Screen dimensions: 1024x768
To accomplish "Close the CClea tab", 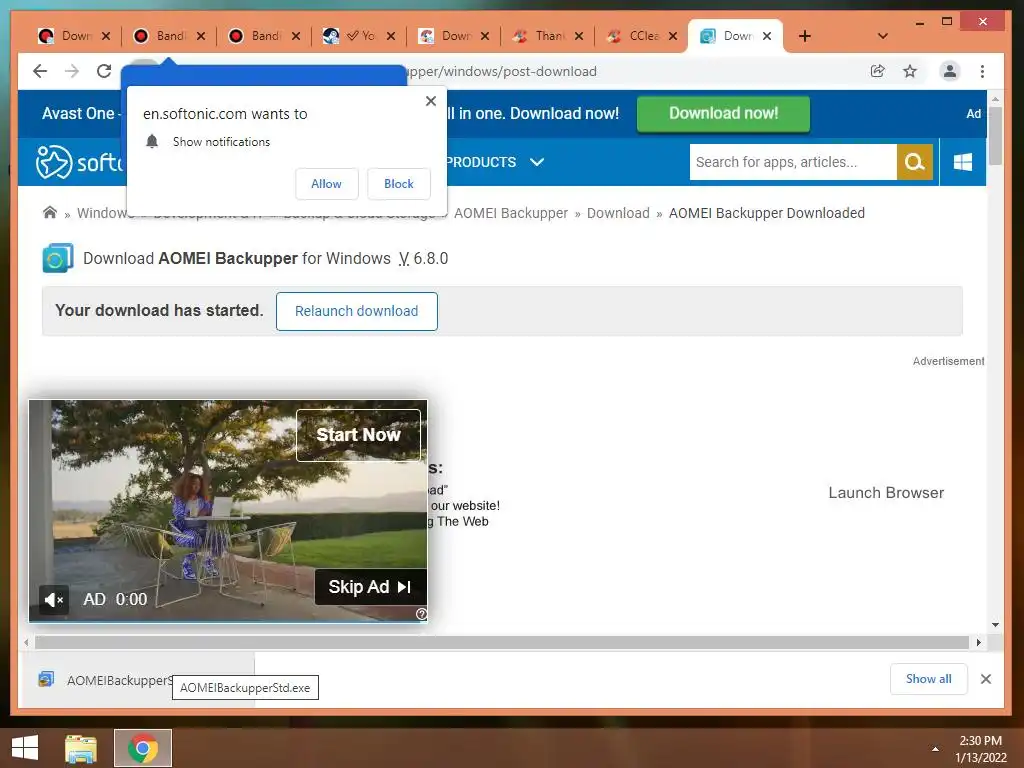I will tap(673, 36).
